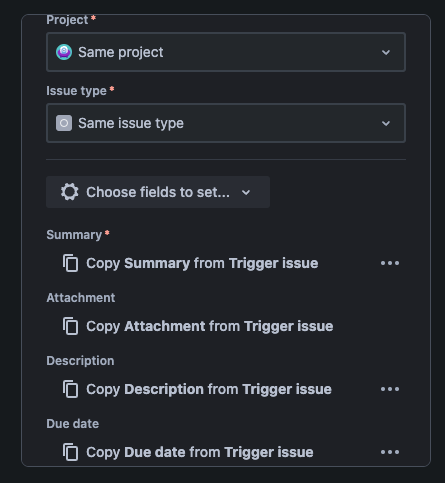Click the Same issue type square icon
This screenshot has height=483, width=445.
[64, 123]
